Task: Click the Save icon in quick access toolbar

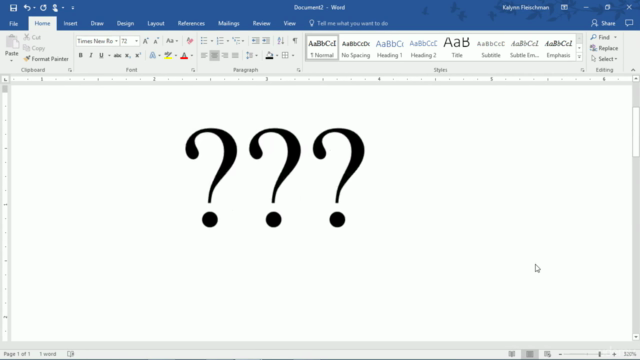Action: 13,8
